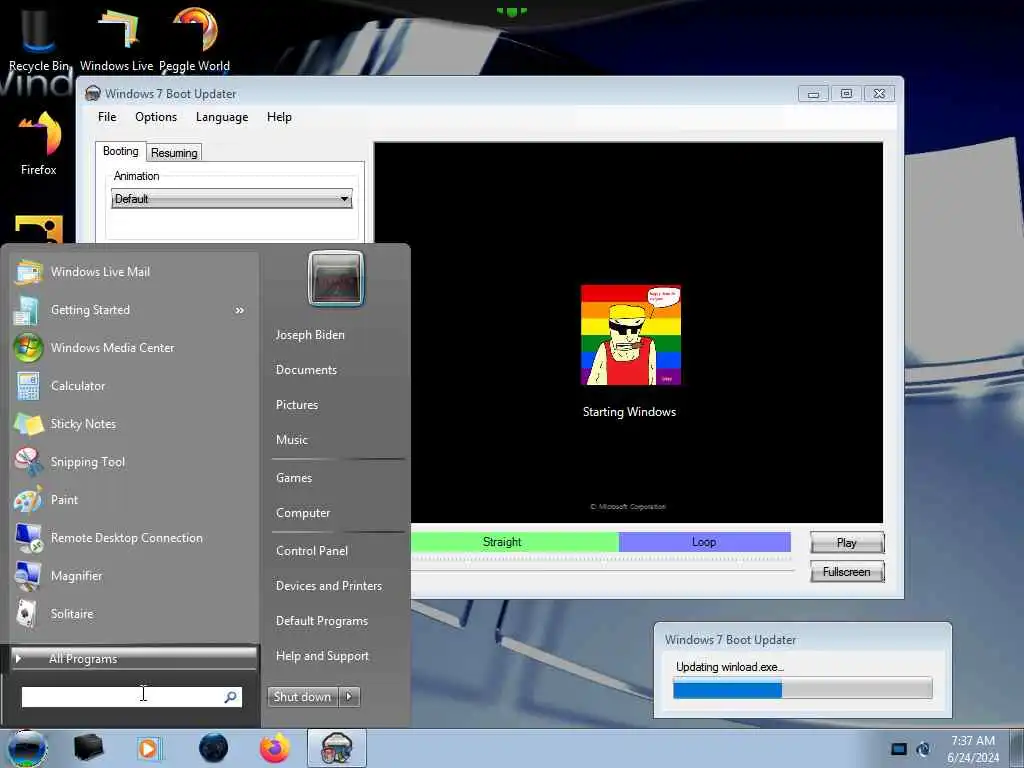Image resolution: width=1024 pixels, height=768 pixels.
Task: Open the Snipping Tool
Action: click(134, 462)
